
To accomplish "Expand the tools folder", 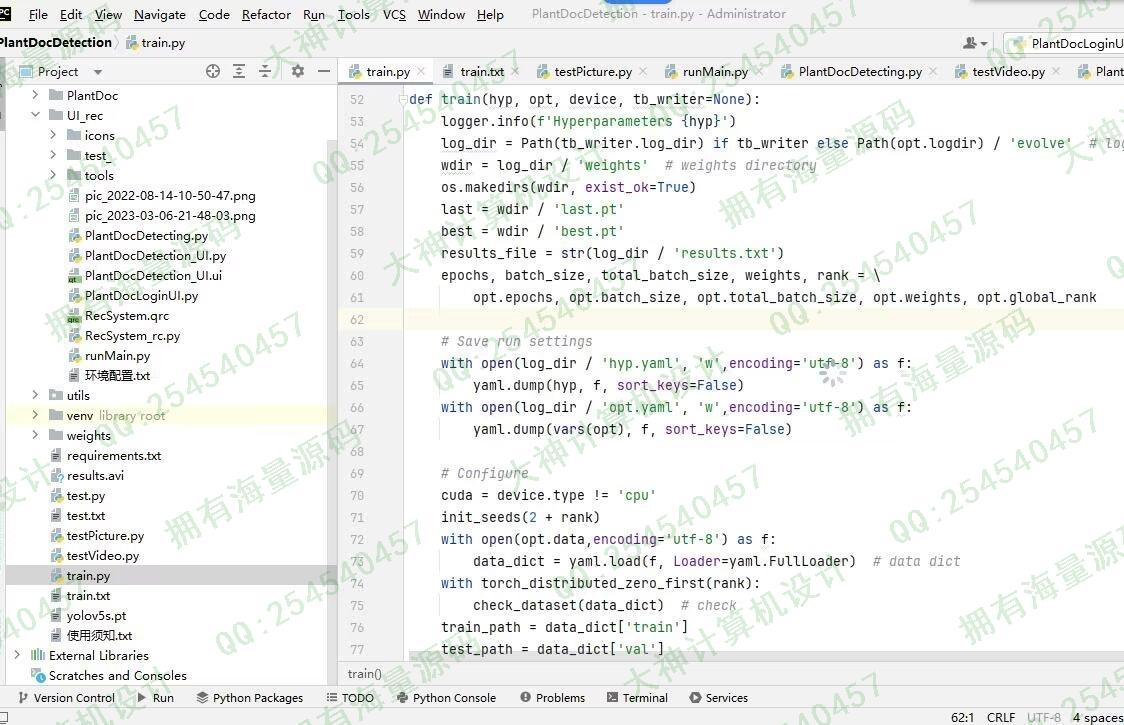I will click(x=53, y=175).
